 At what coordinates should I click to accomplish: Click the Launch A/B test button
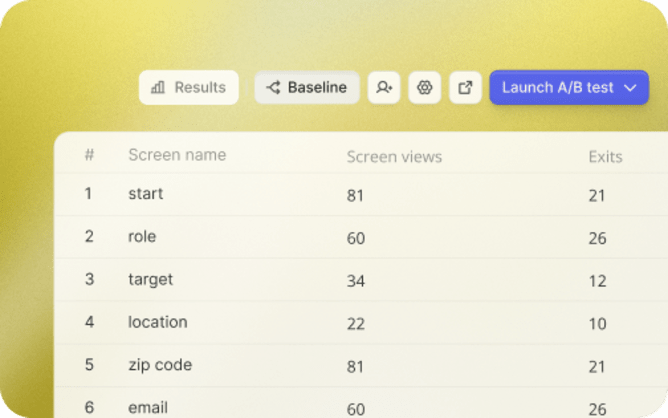pyautogui.click(x=569, y=87)
